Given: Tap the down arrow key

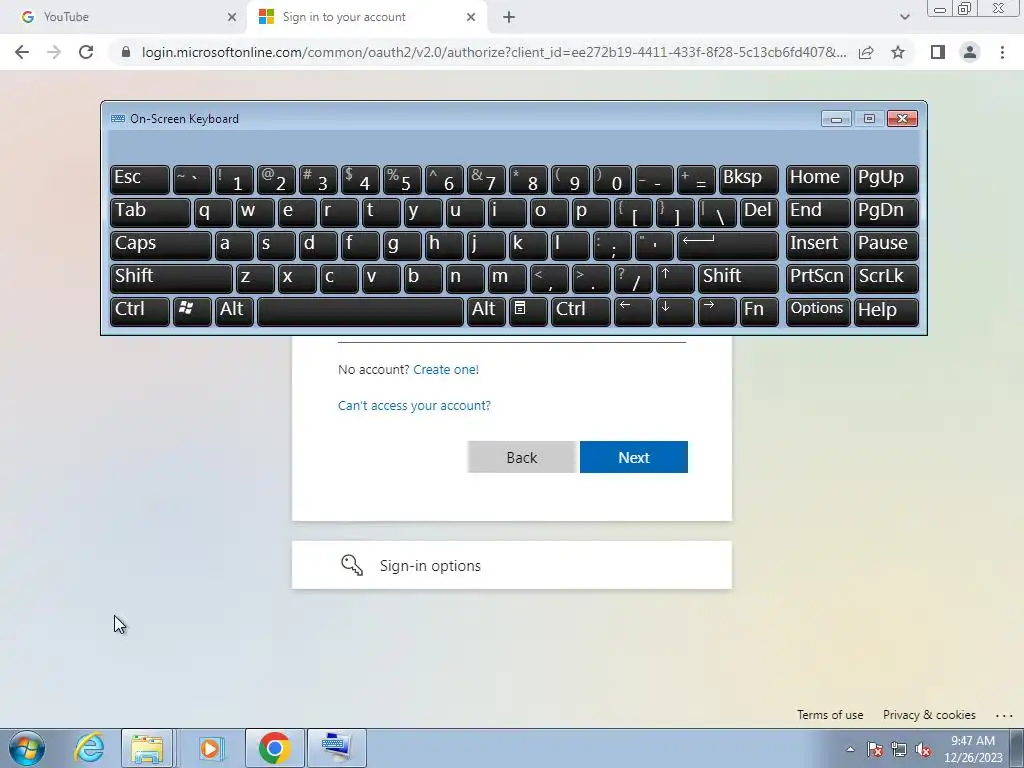Looking at the screenshot, I should click(x=675, y=311).
